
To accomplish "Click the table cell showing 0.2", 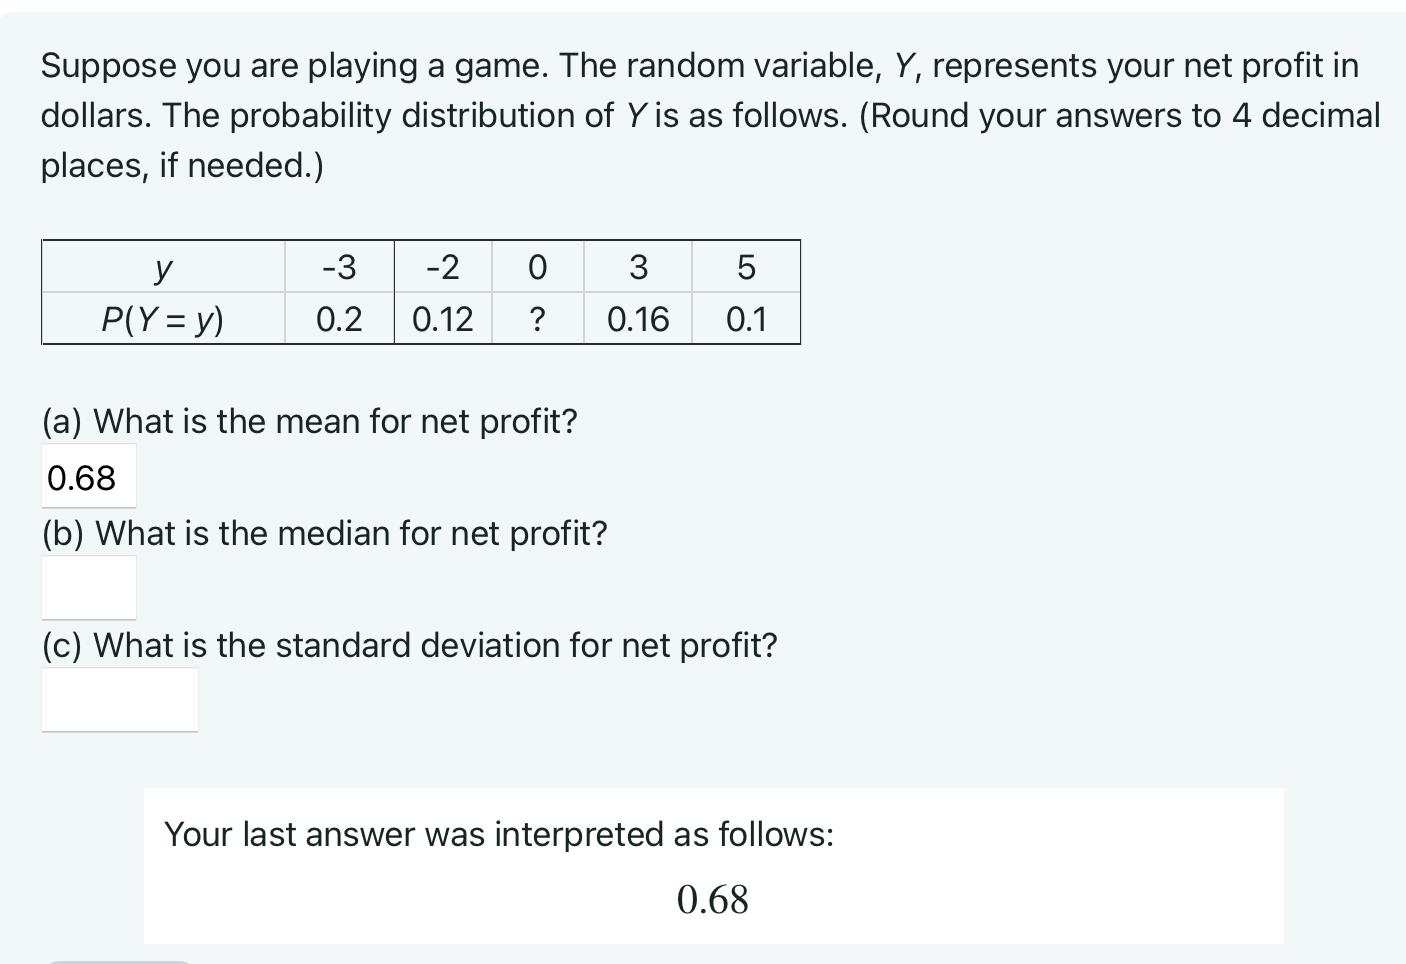I will pyautogui.click(x=339, y=318).
